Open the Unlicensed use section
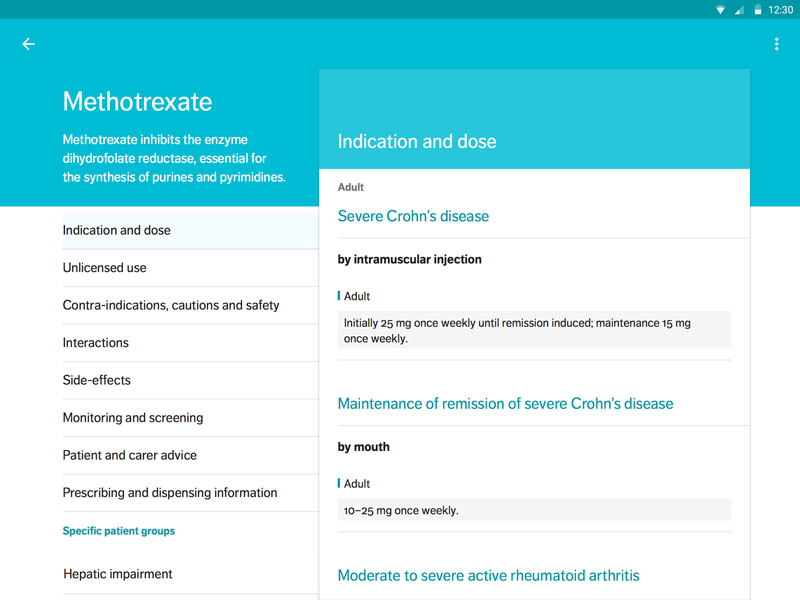This screenshot has height=600, width=800. tap(191, 268)
